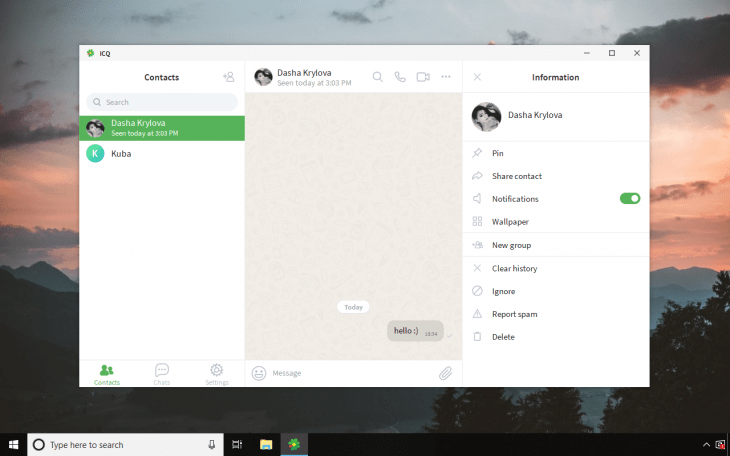This screenshot has height=456, width=730.
Task: Click the contacts Search field
Action: point(162,102)
